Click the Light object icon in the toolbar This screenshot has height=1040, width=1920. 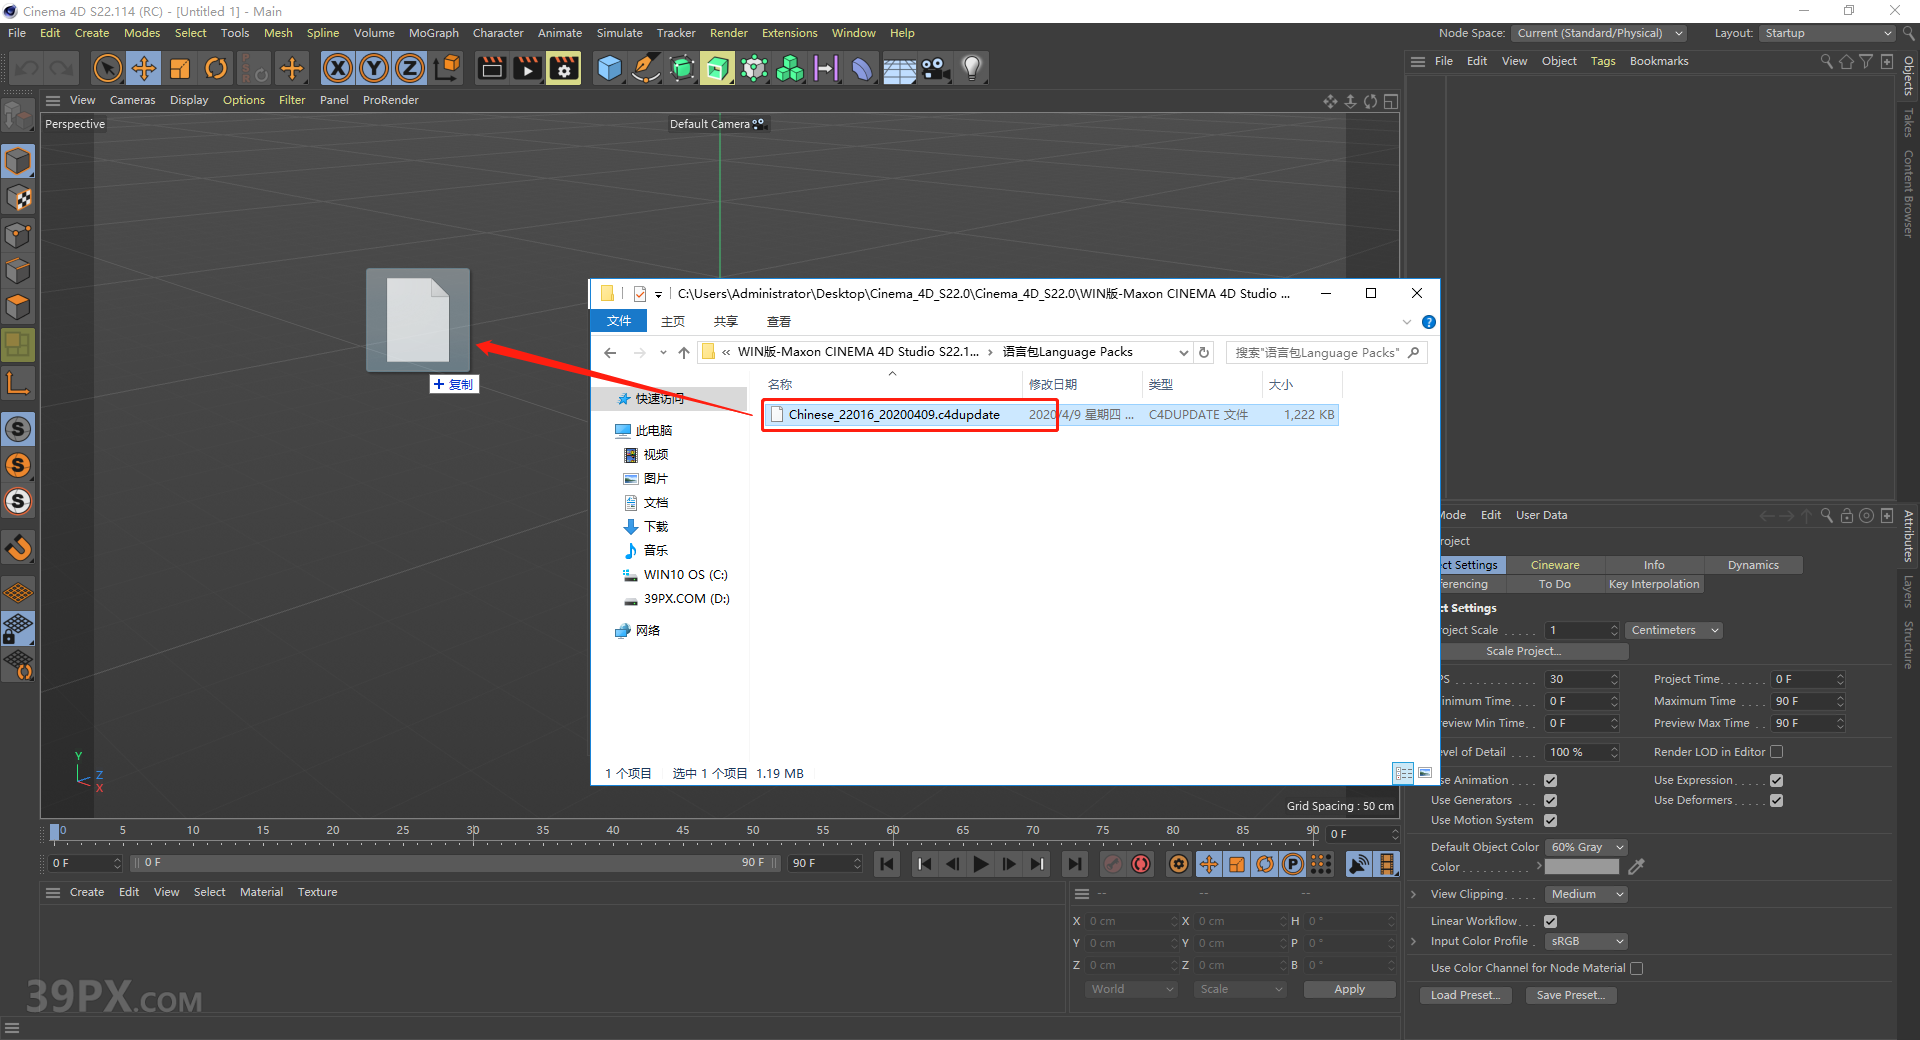(x=970, y=68)
